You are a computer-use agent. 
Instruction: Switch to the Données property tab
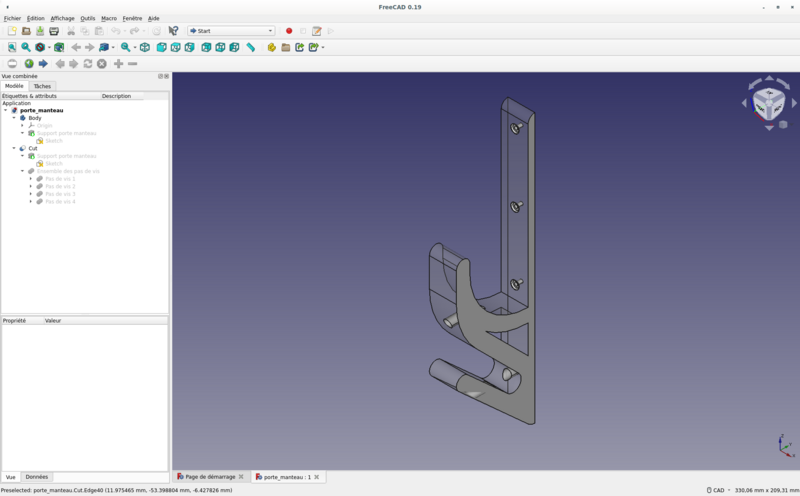(37, 477)
